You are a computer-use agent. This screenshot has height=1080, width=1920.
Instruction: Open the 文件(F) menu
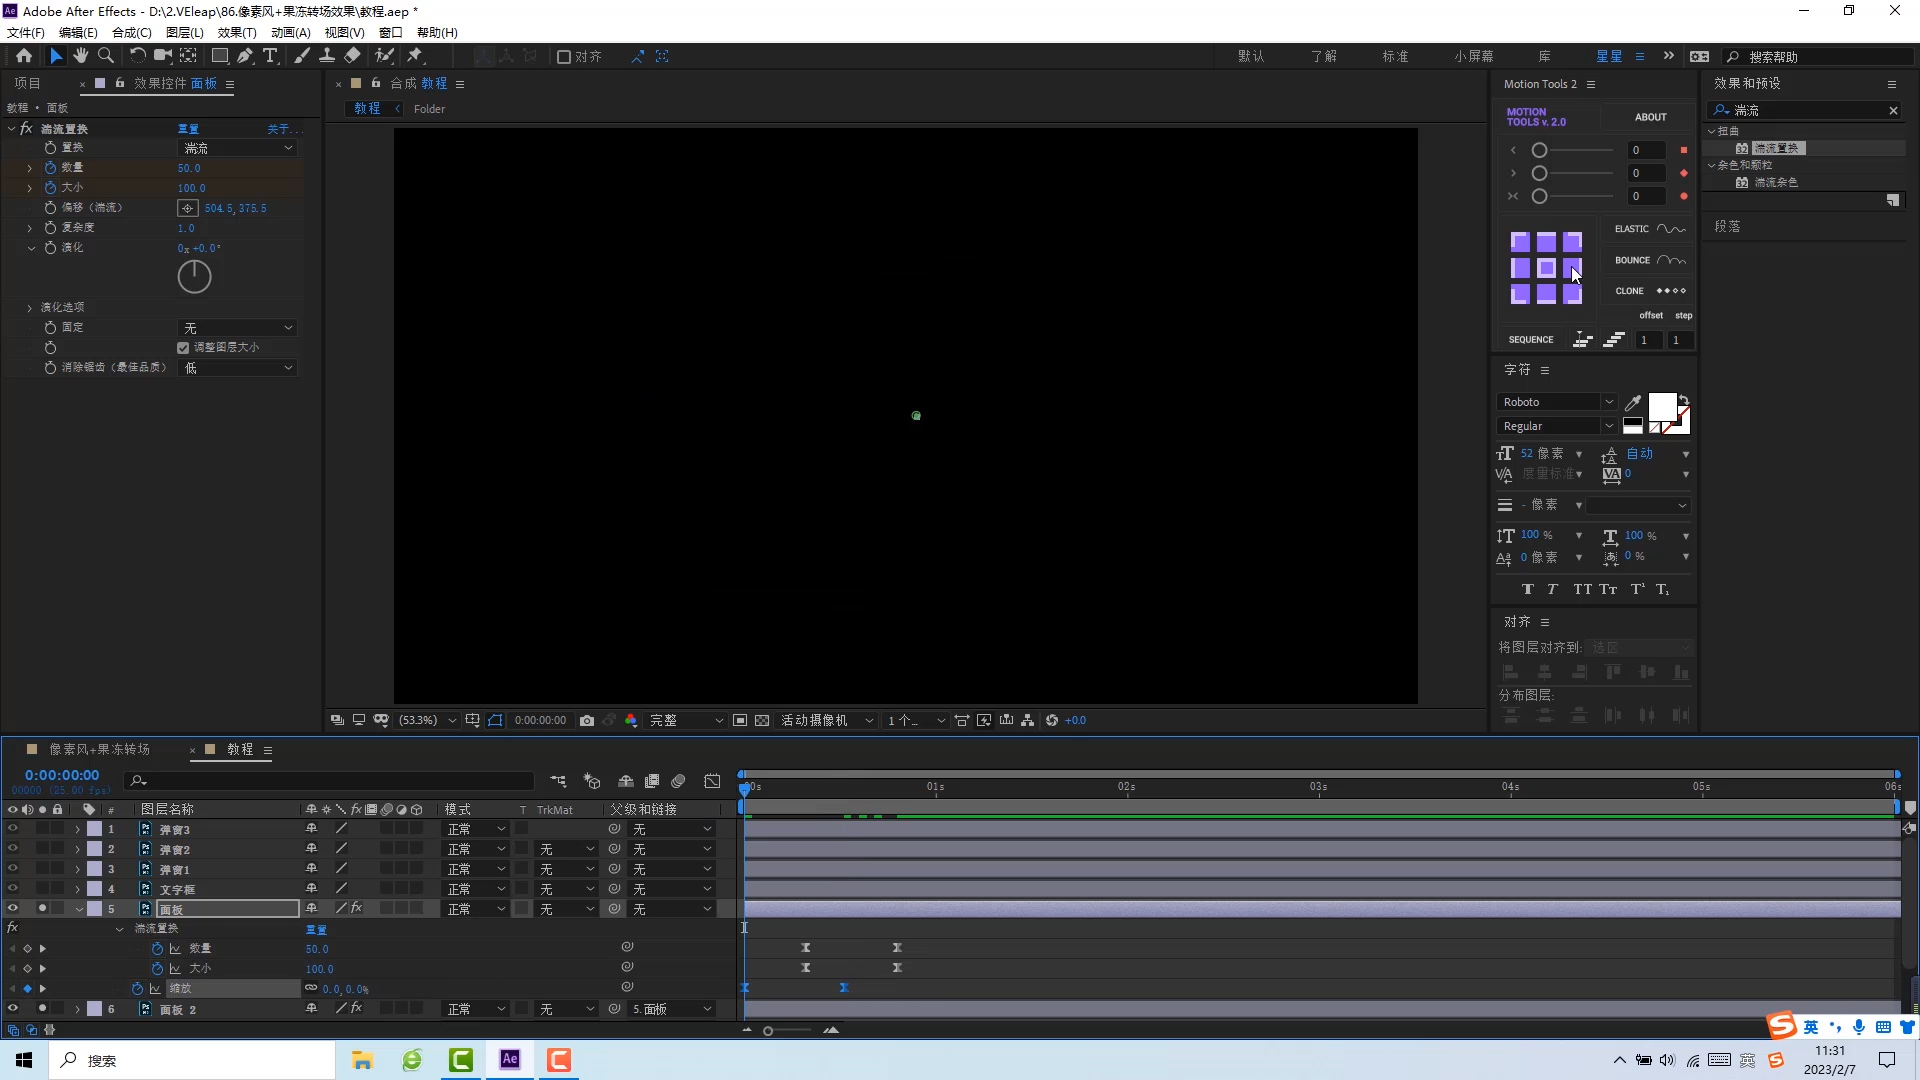coord(25,32)
